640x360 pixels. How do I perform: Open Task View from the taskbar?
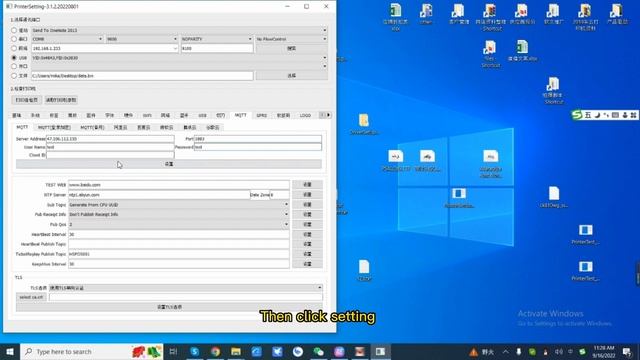pyautogui.click(x=173, y=351)
